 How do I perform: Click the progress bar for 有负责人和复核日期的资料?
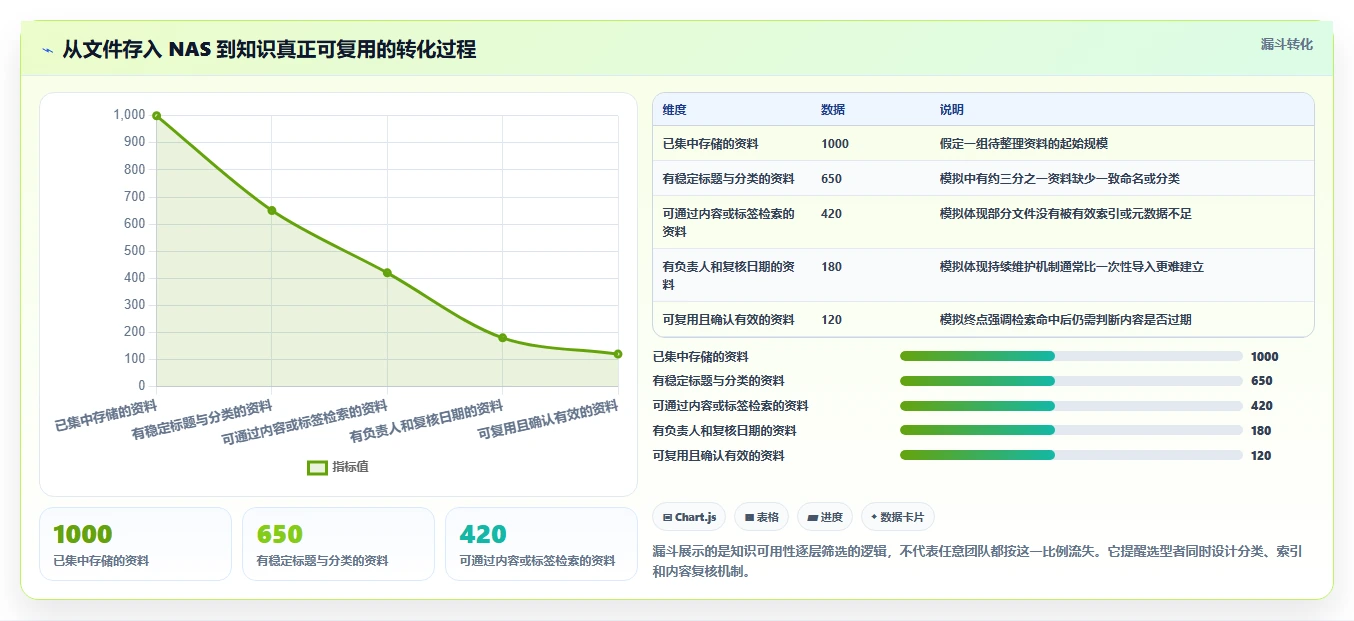(1071, 430)
